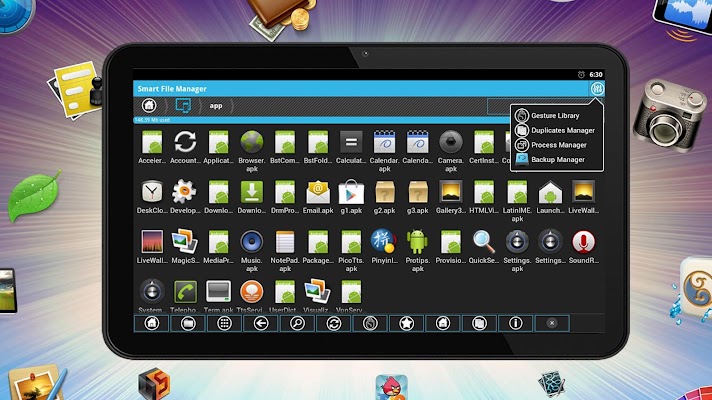Switch view with the grid toolbar button
712x400 pixels.
click(224, 323)
